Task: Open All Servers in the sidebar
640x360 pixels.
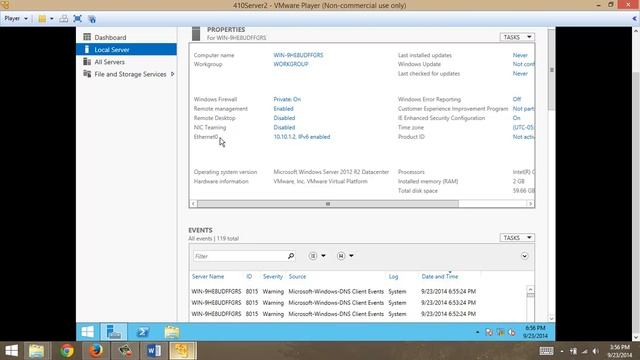Action: 109,62
